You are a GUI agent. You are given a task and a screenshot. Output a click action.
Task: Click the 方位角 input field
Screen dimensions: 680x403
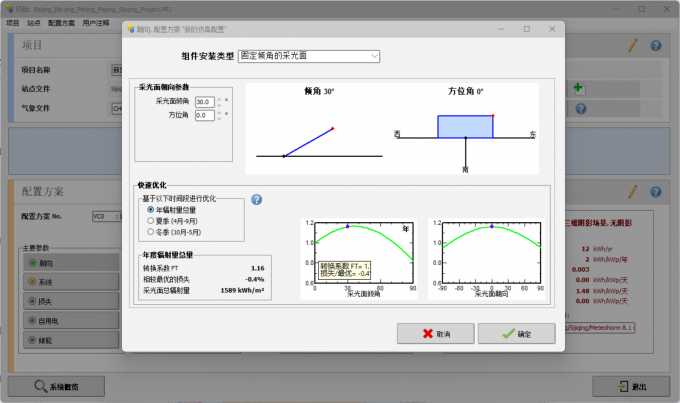click(x=204, y=116)
